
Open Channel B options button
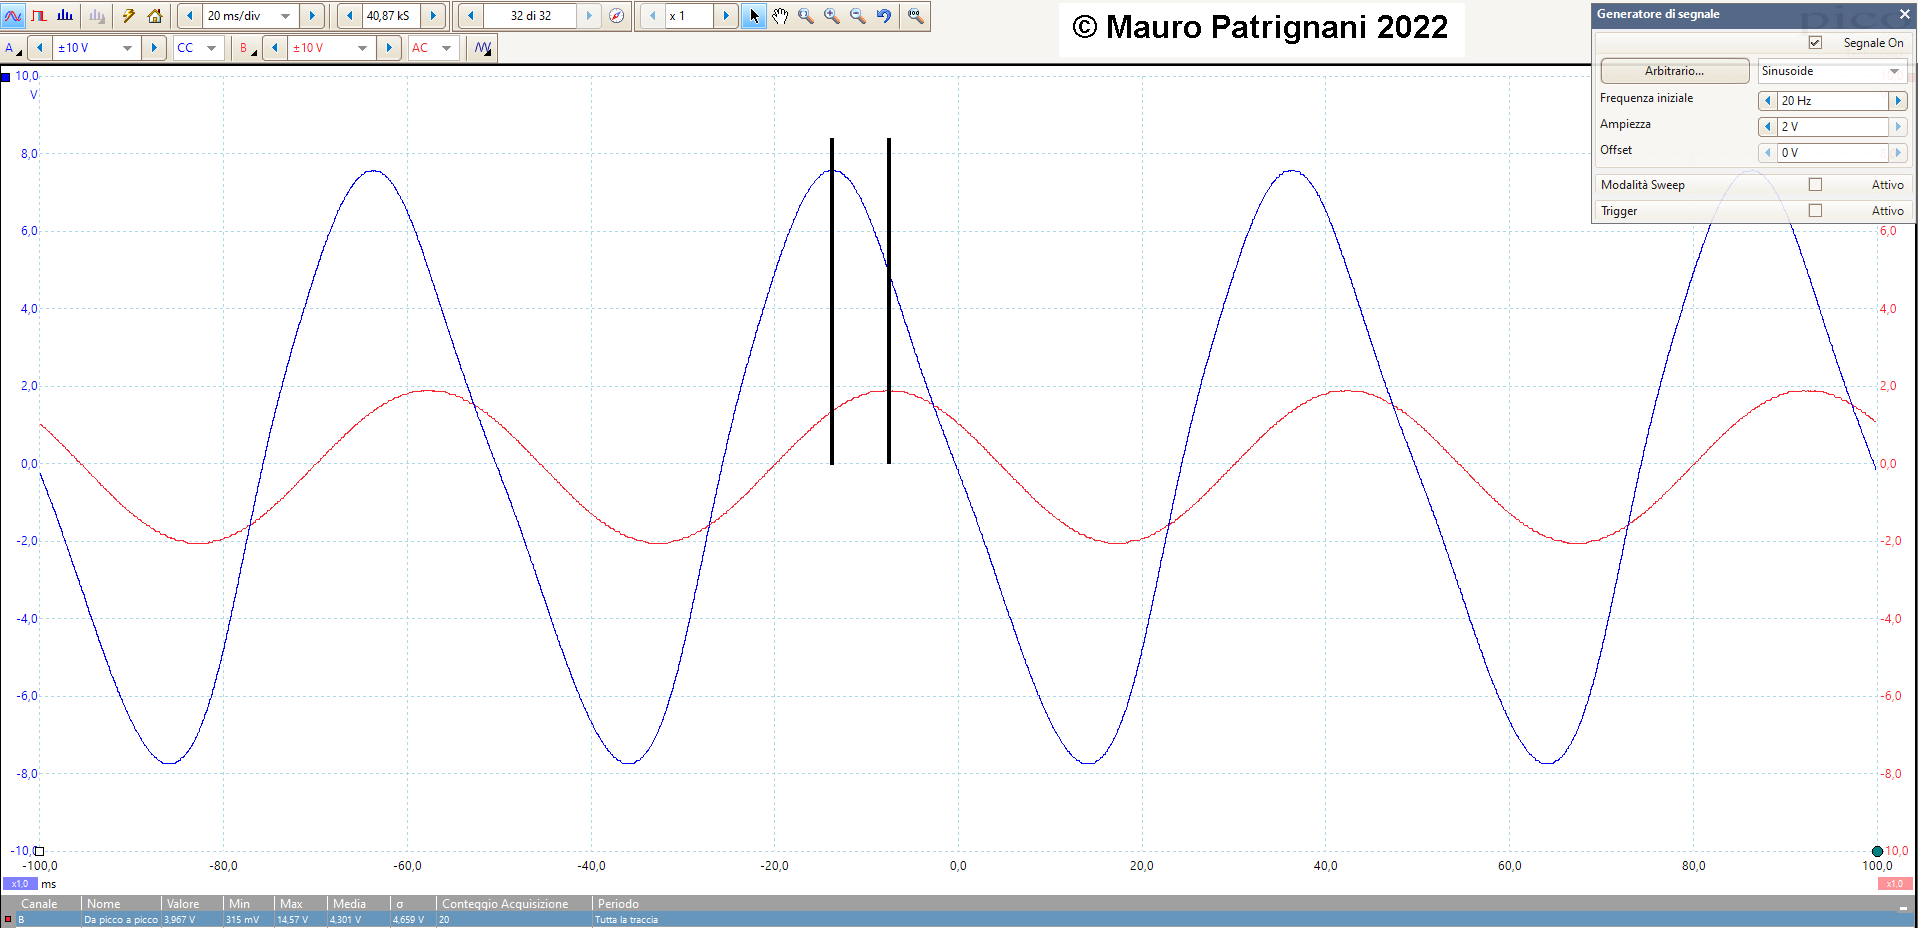pyautogui.click(x=247, y=48)
